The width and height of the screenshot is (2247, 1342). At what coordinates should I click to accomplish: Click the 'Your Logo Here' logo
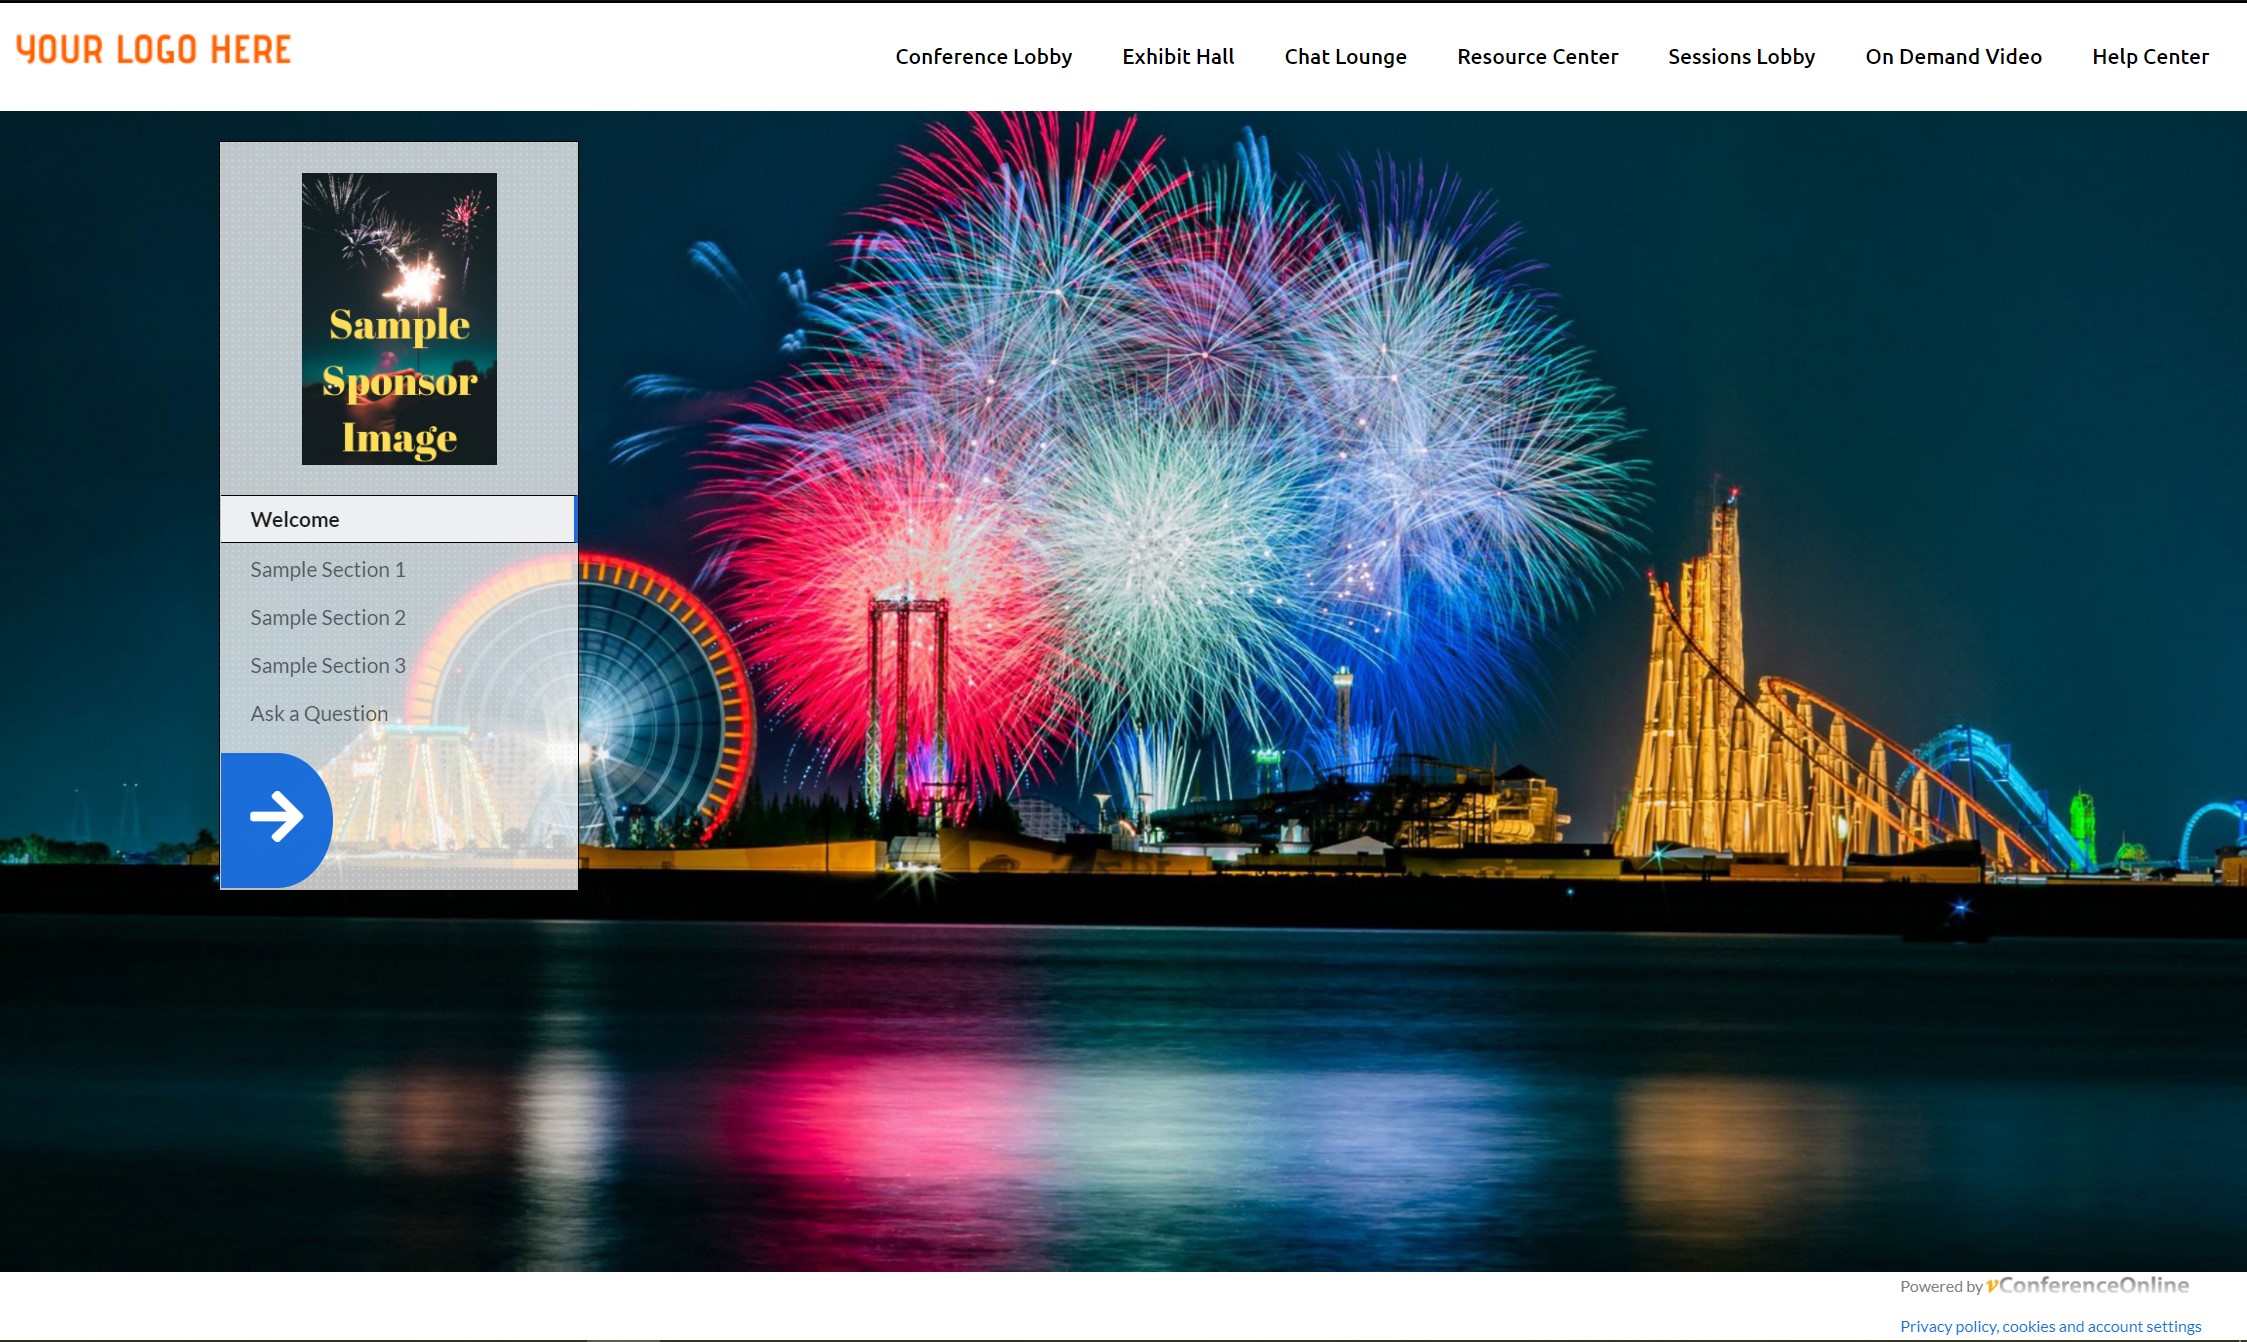154,49
